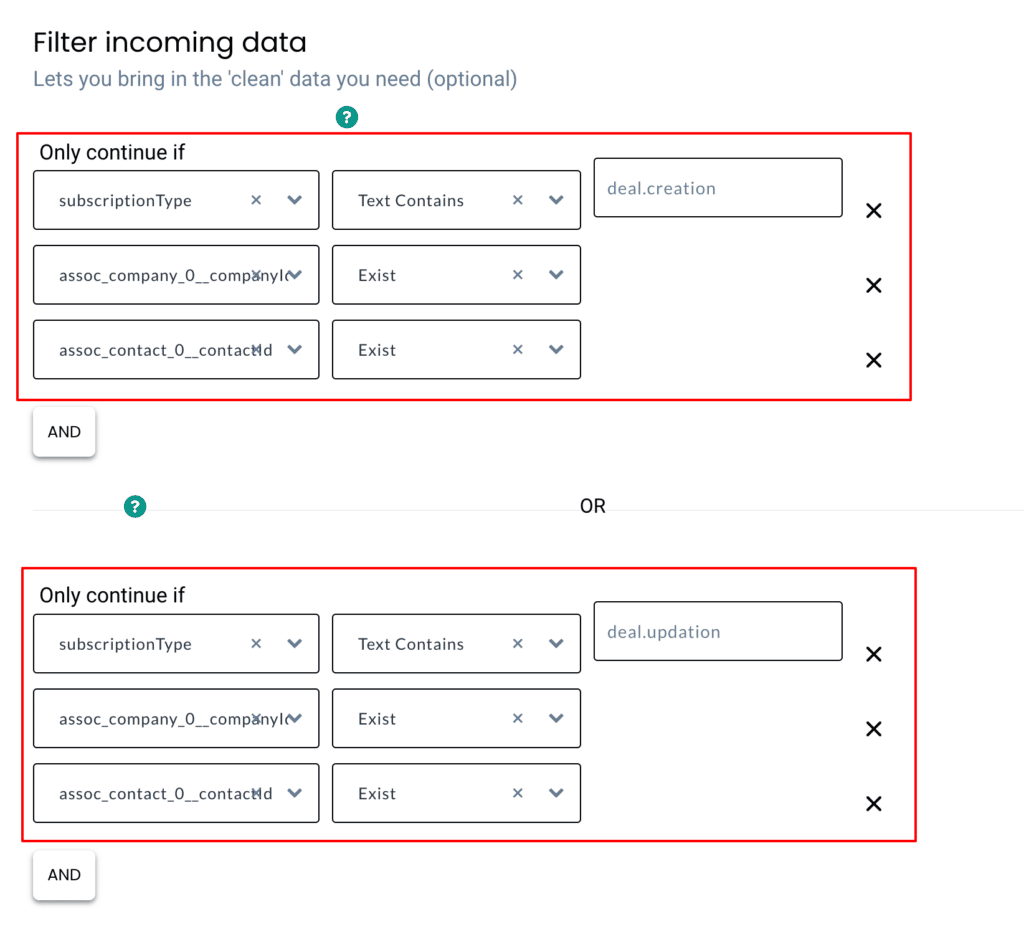Screen dimensions: 1024x932
Task: Remove first group's assoc_company condition row
Action: tap(874, 285)
